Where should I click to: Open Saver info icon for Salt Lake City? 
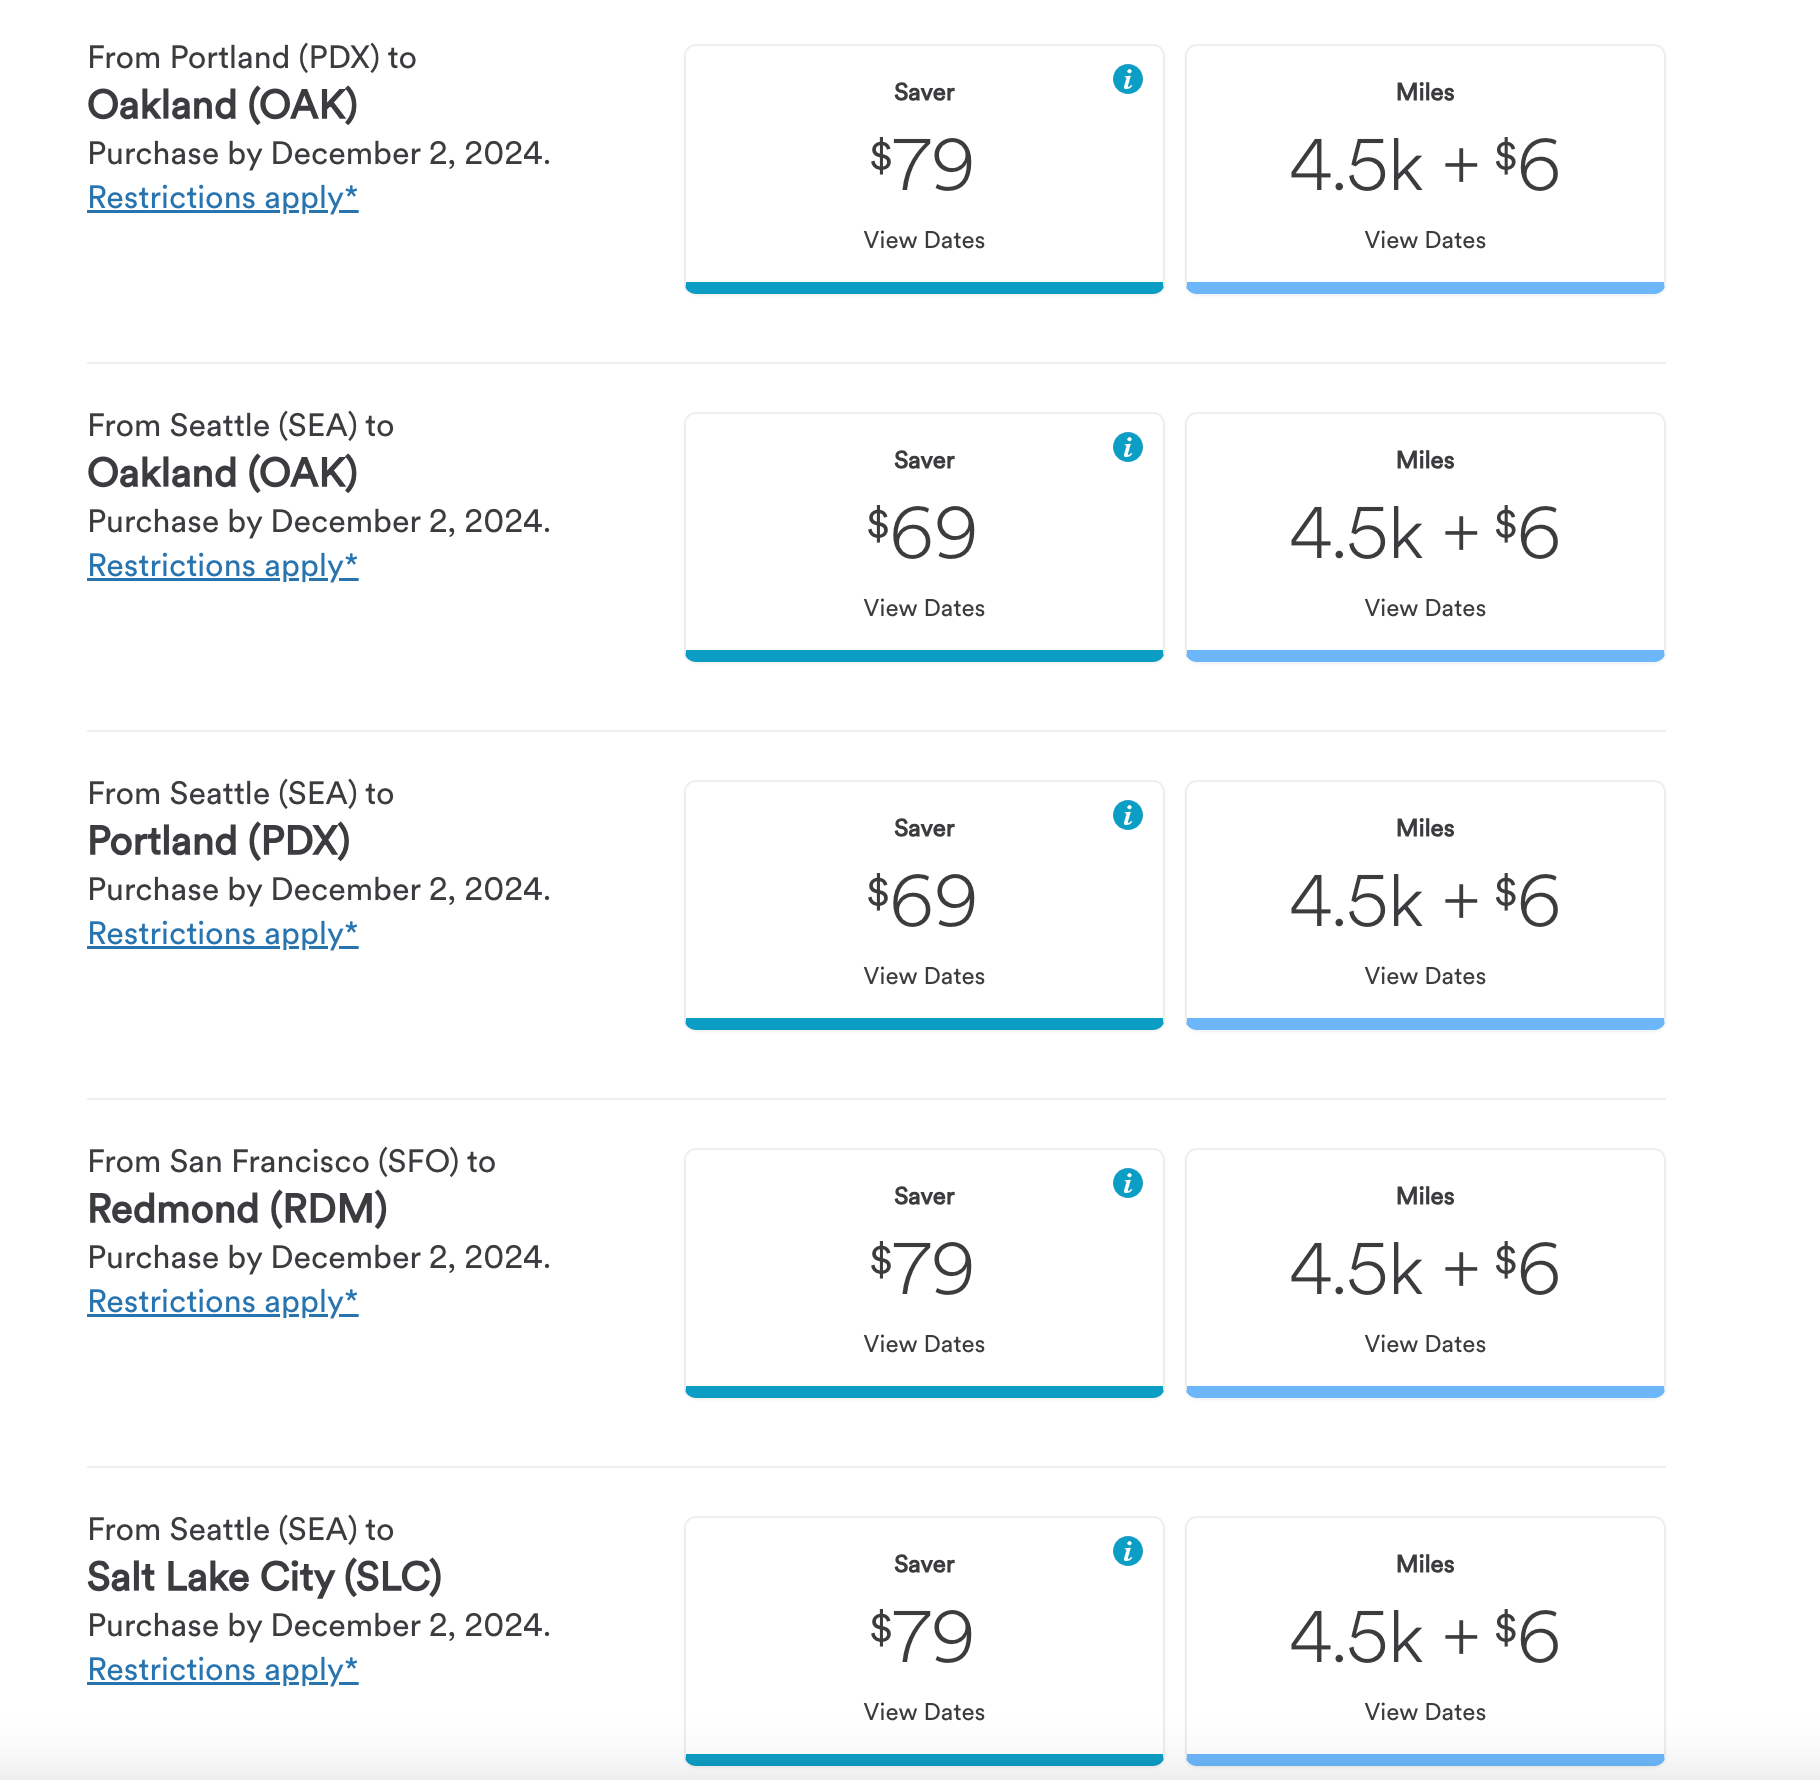click(1127, 1551)
